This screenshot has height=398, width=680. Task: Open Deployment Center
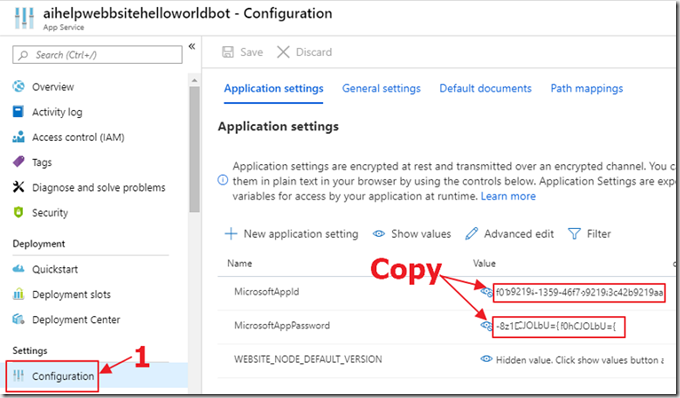(x=66, y=320)
